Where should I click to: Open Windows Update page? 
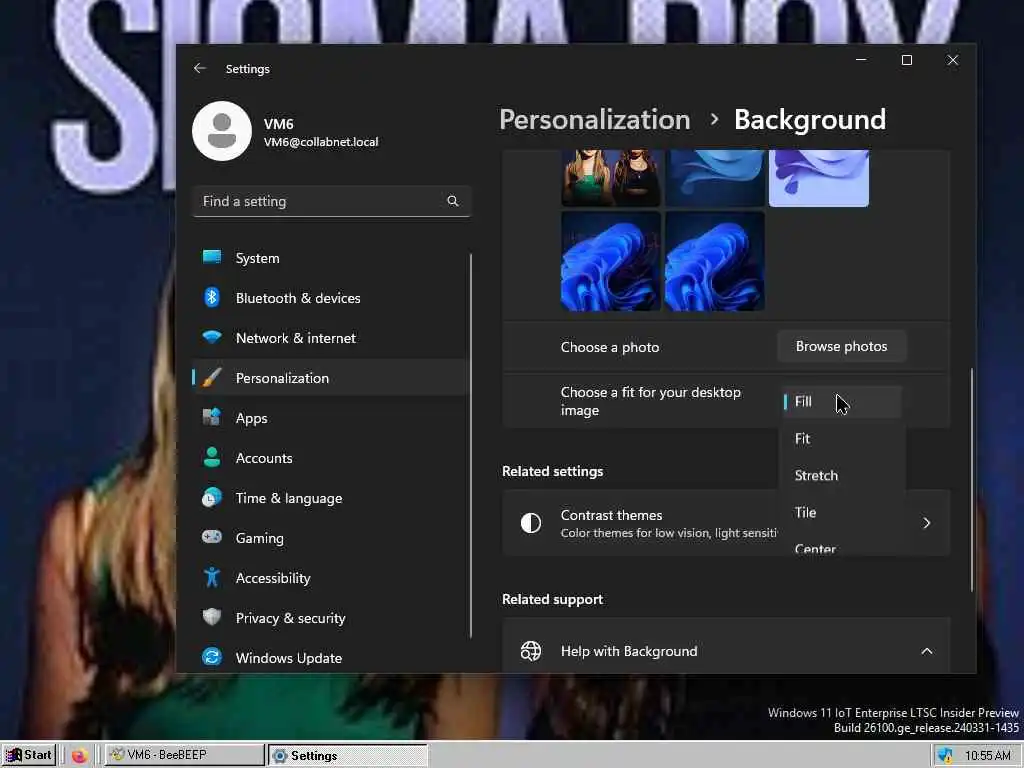point(331,658)
